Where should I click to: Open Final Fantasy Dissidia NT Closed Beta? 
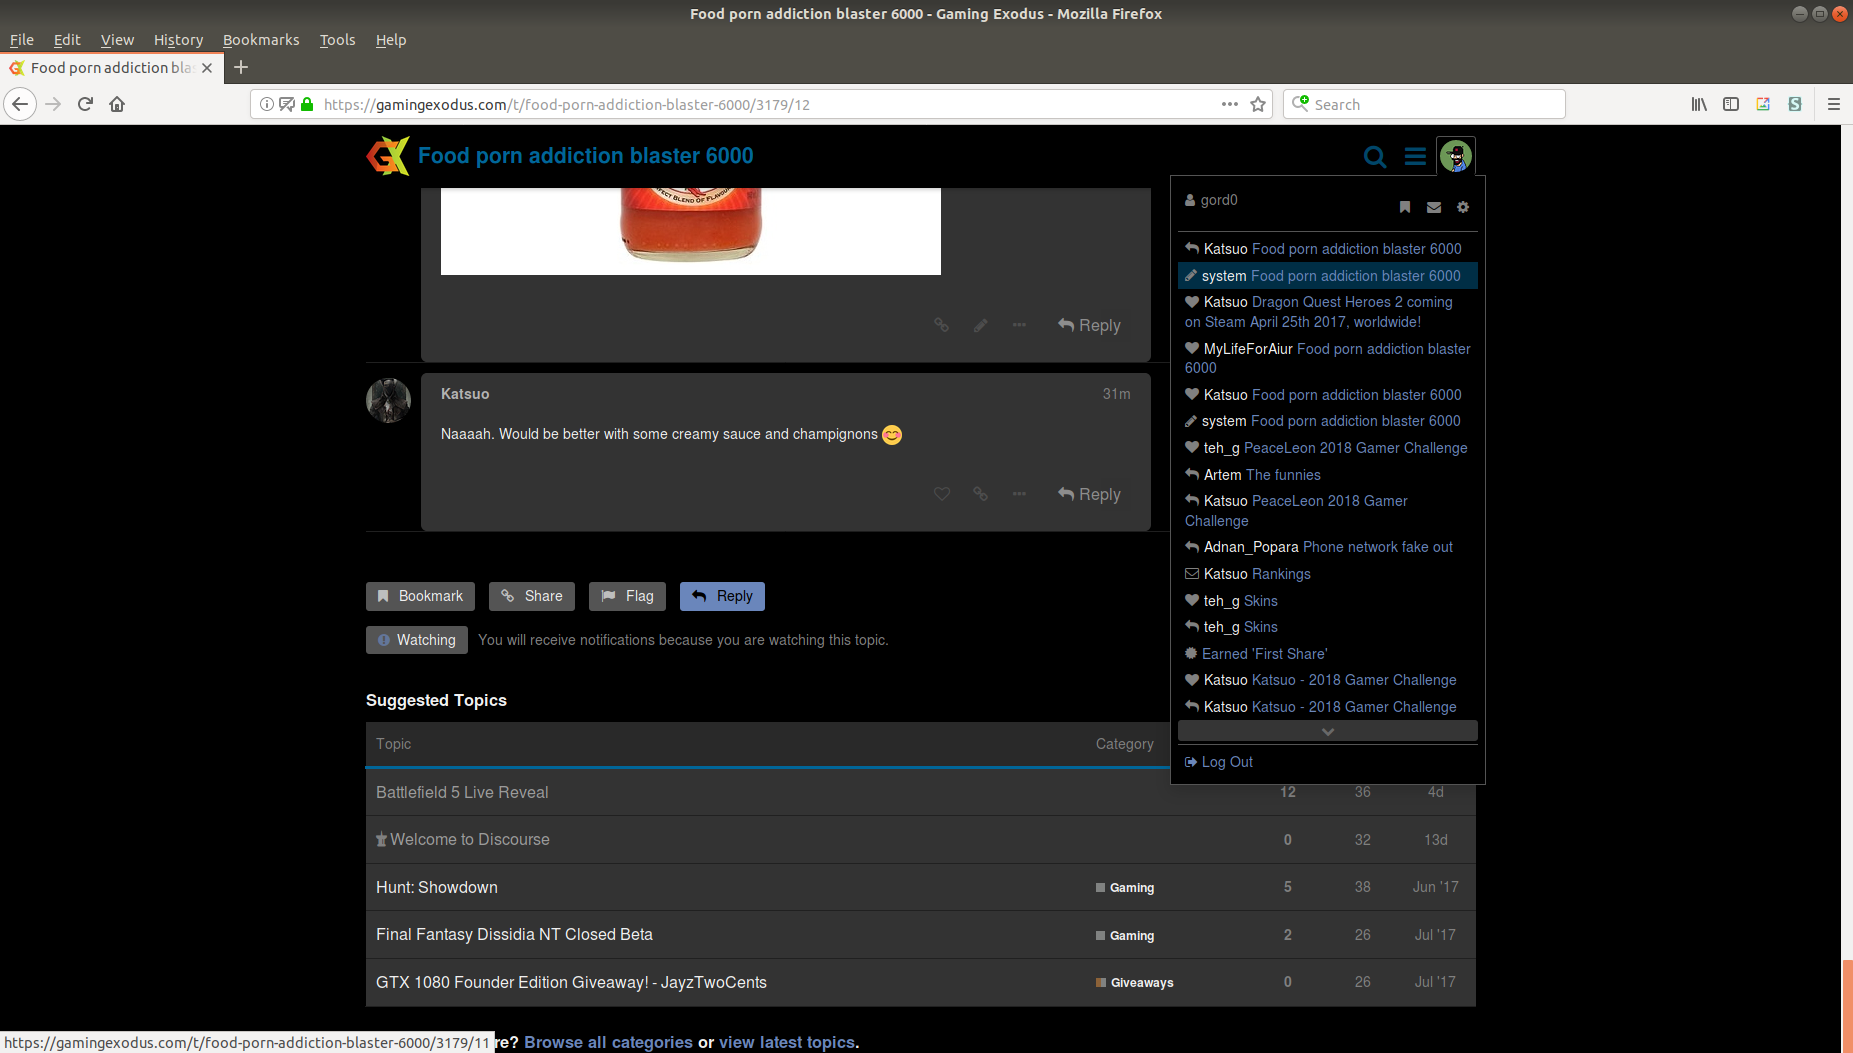514,934
